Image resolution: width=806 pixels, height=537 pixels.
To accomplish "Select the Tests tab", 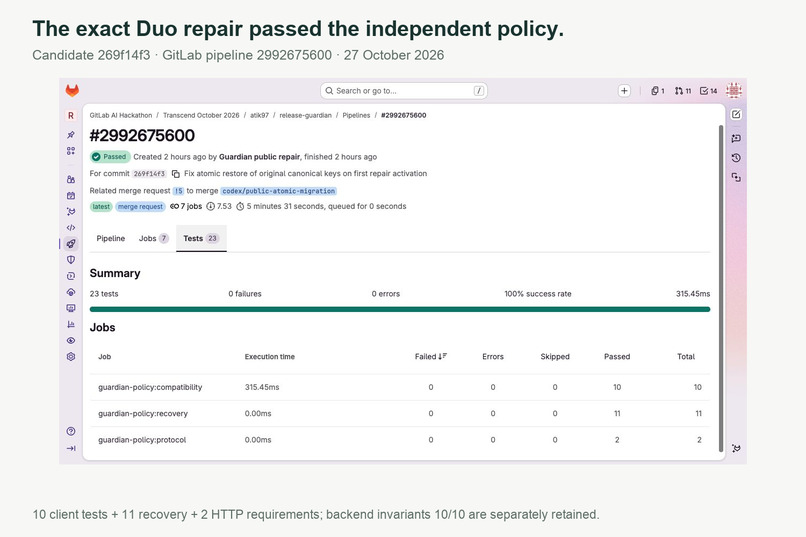I will click(x=201, y=238).
